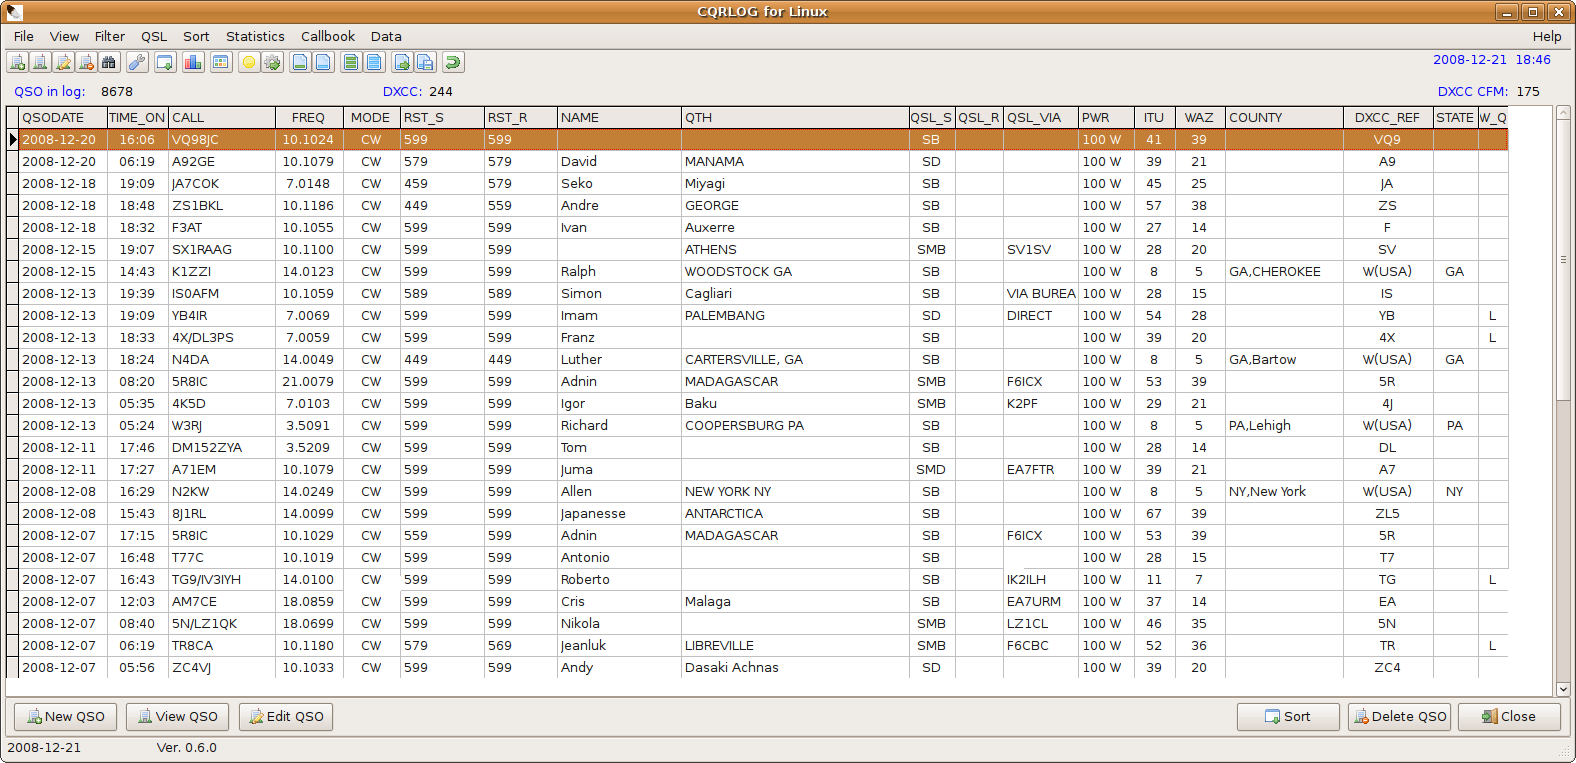Click the colored grid calendar toolbar icon

click(x=221, y=62)
